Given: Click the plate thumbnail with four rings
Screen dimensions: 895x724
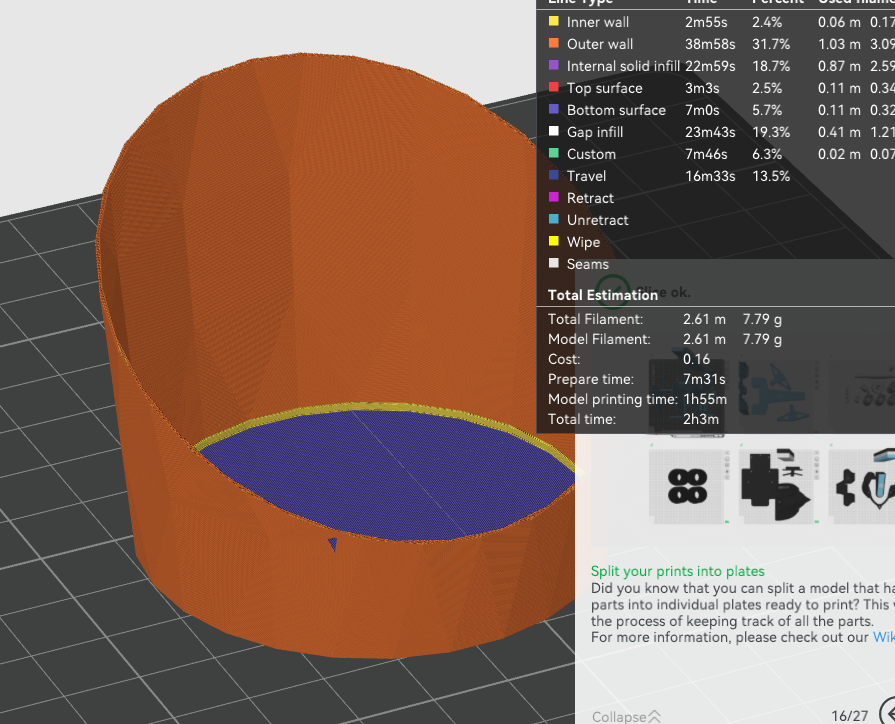Looking at the screenshot, I should coord(687,485).
